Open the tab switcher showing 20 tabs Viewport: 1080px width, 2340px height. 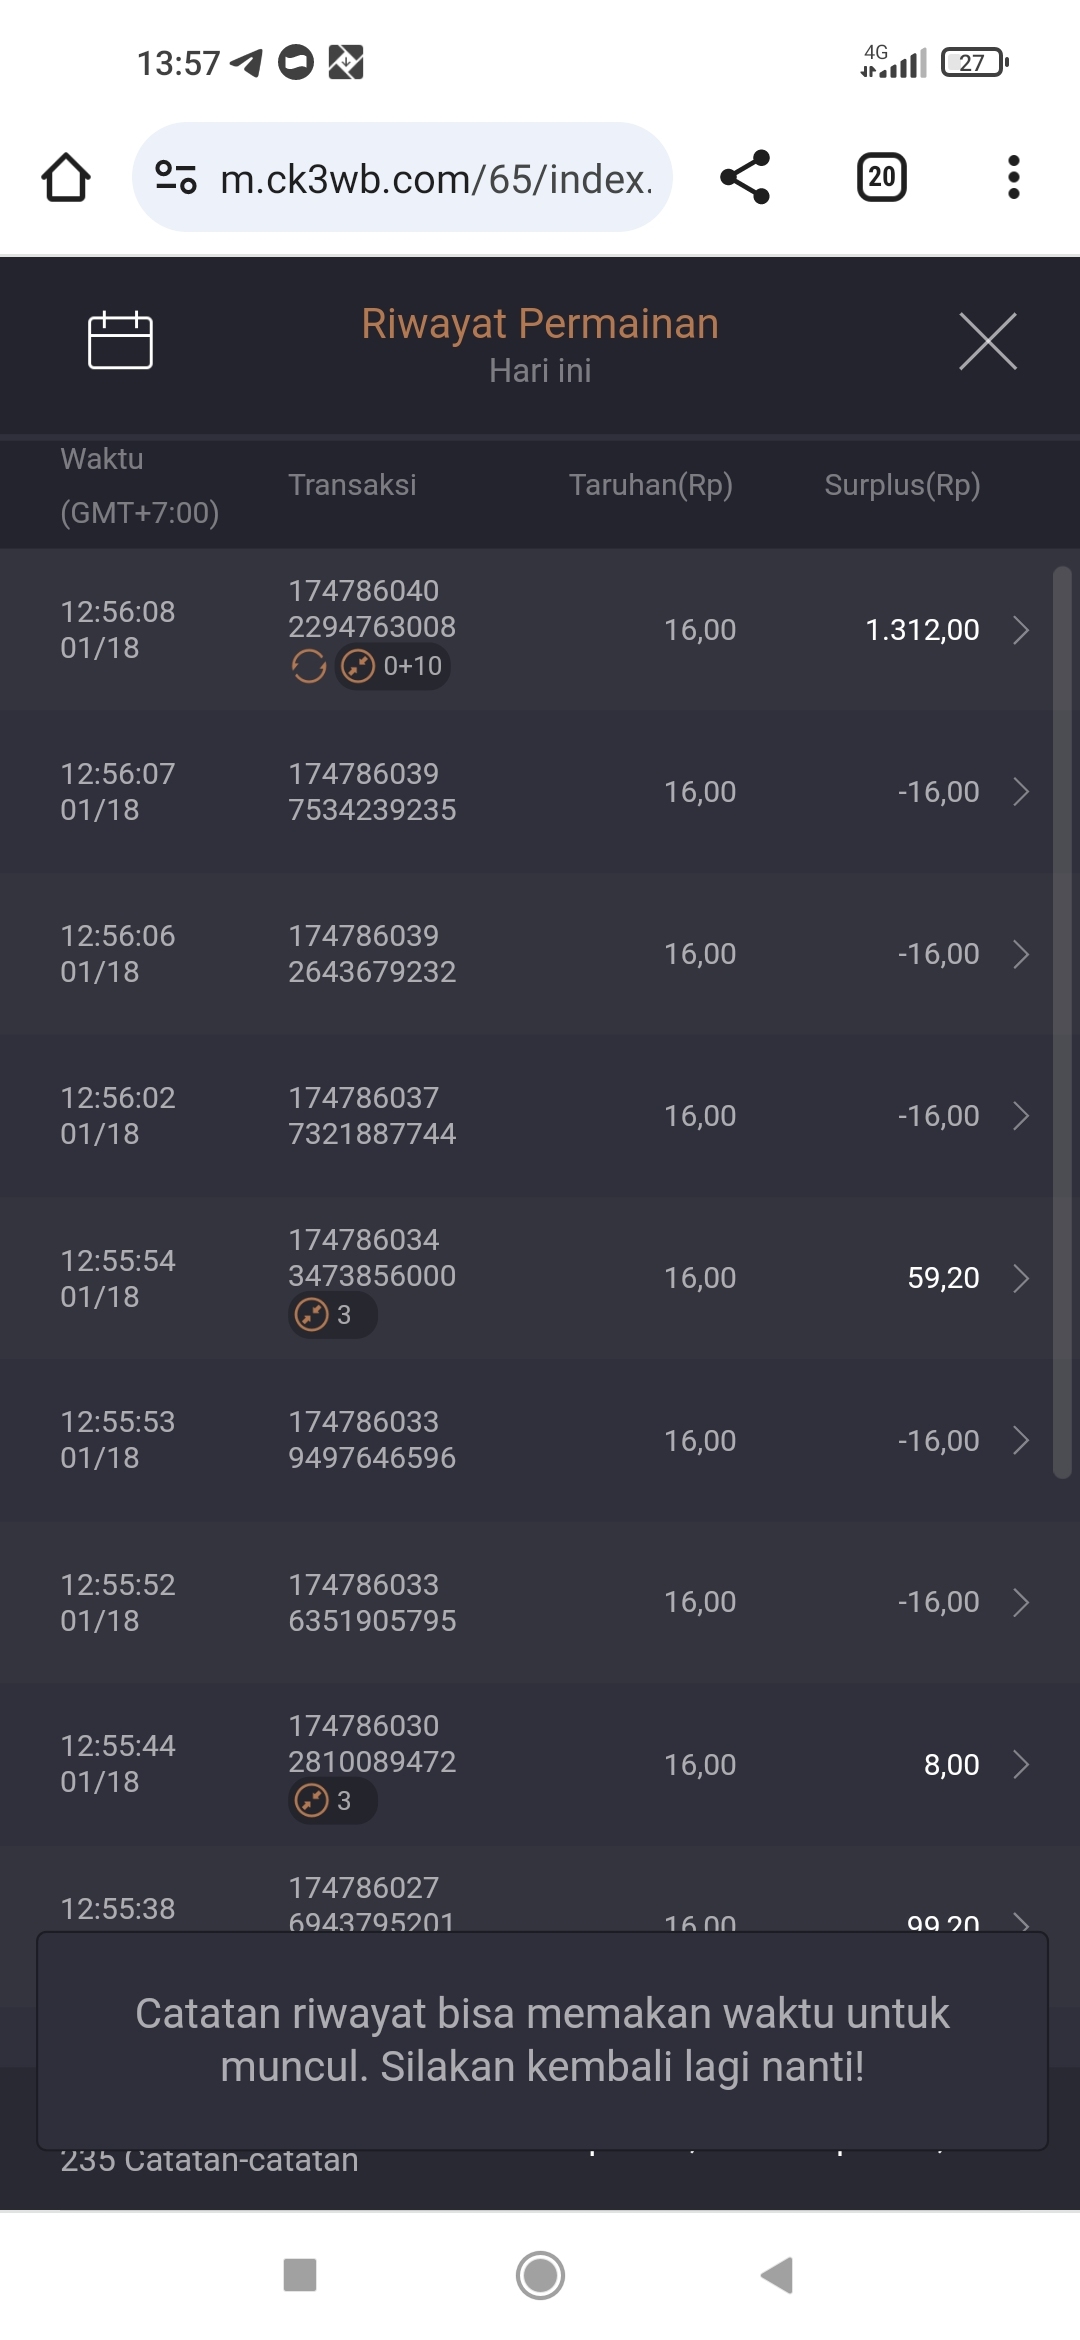pos(881,178)
